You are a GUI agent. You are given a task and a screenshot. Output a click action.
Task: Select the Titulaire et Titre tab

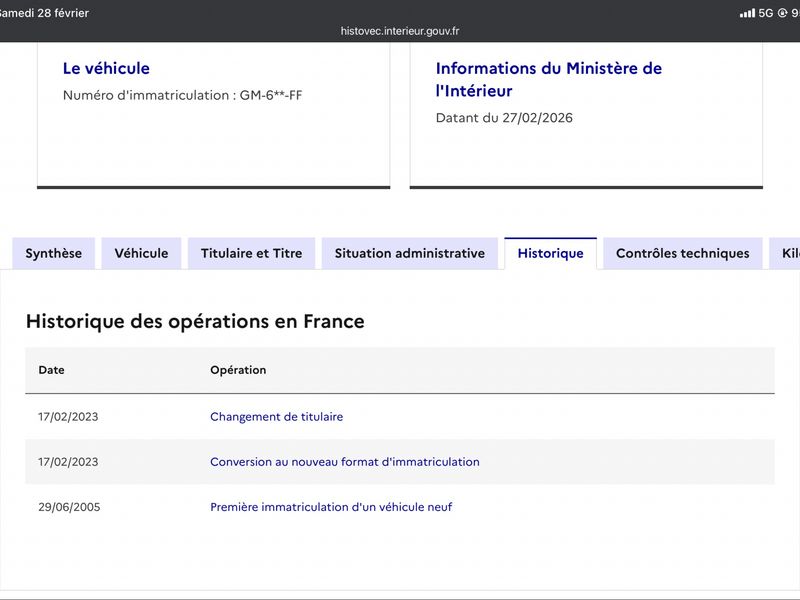point(251,253)
